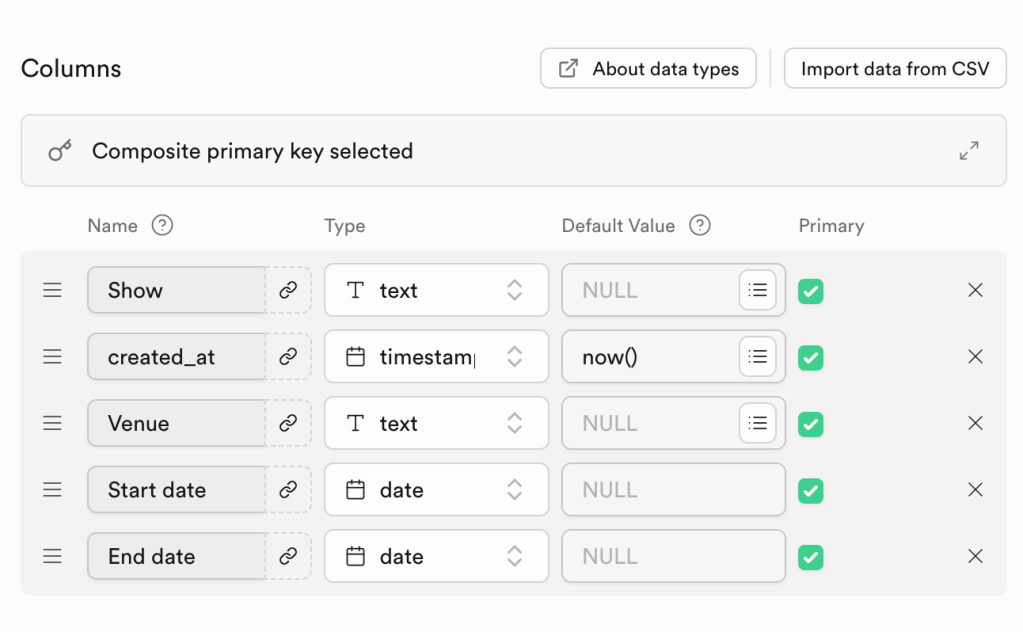Disable primary key on End date column
The image size is (1023, 632).
coord(811,557)
